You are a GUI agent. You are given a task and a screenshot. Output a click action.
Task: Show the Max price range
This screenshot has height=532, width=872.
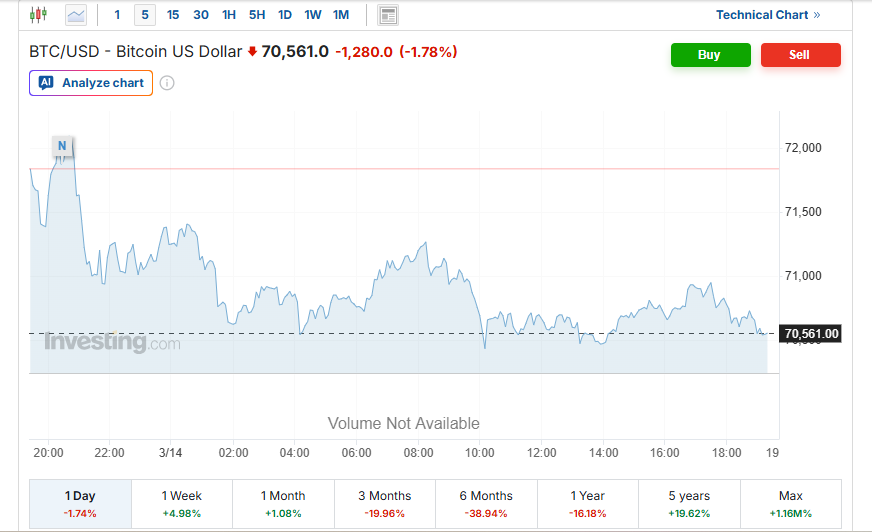(790, 504)
